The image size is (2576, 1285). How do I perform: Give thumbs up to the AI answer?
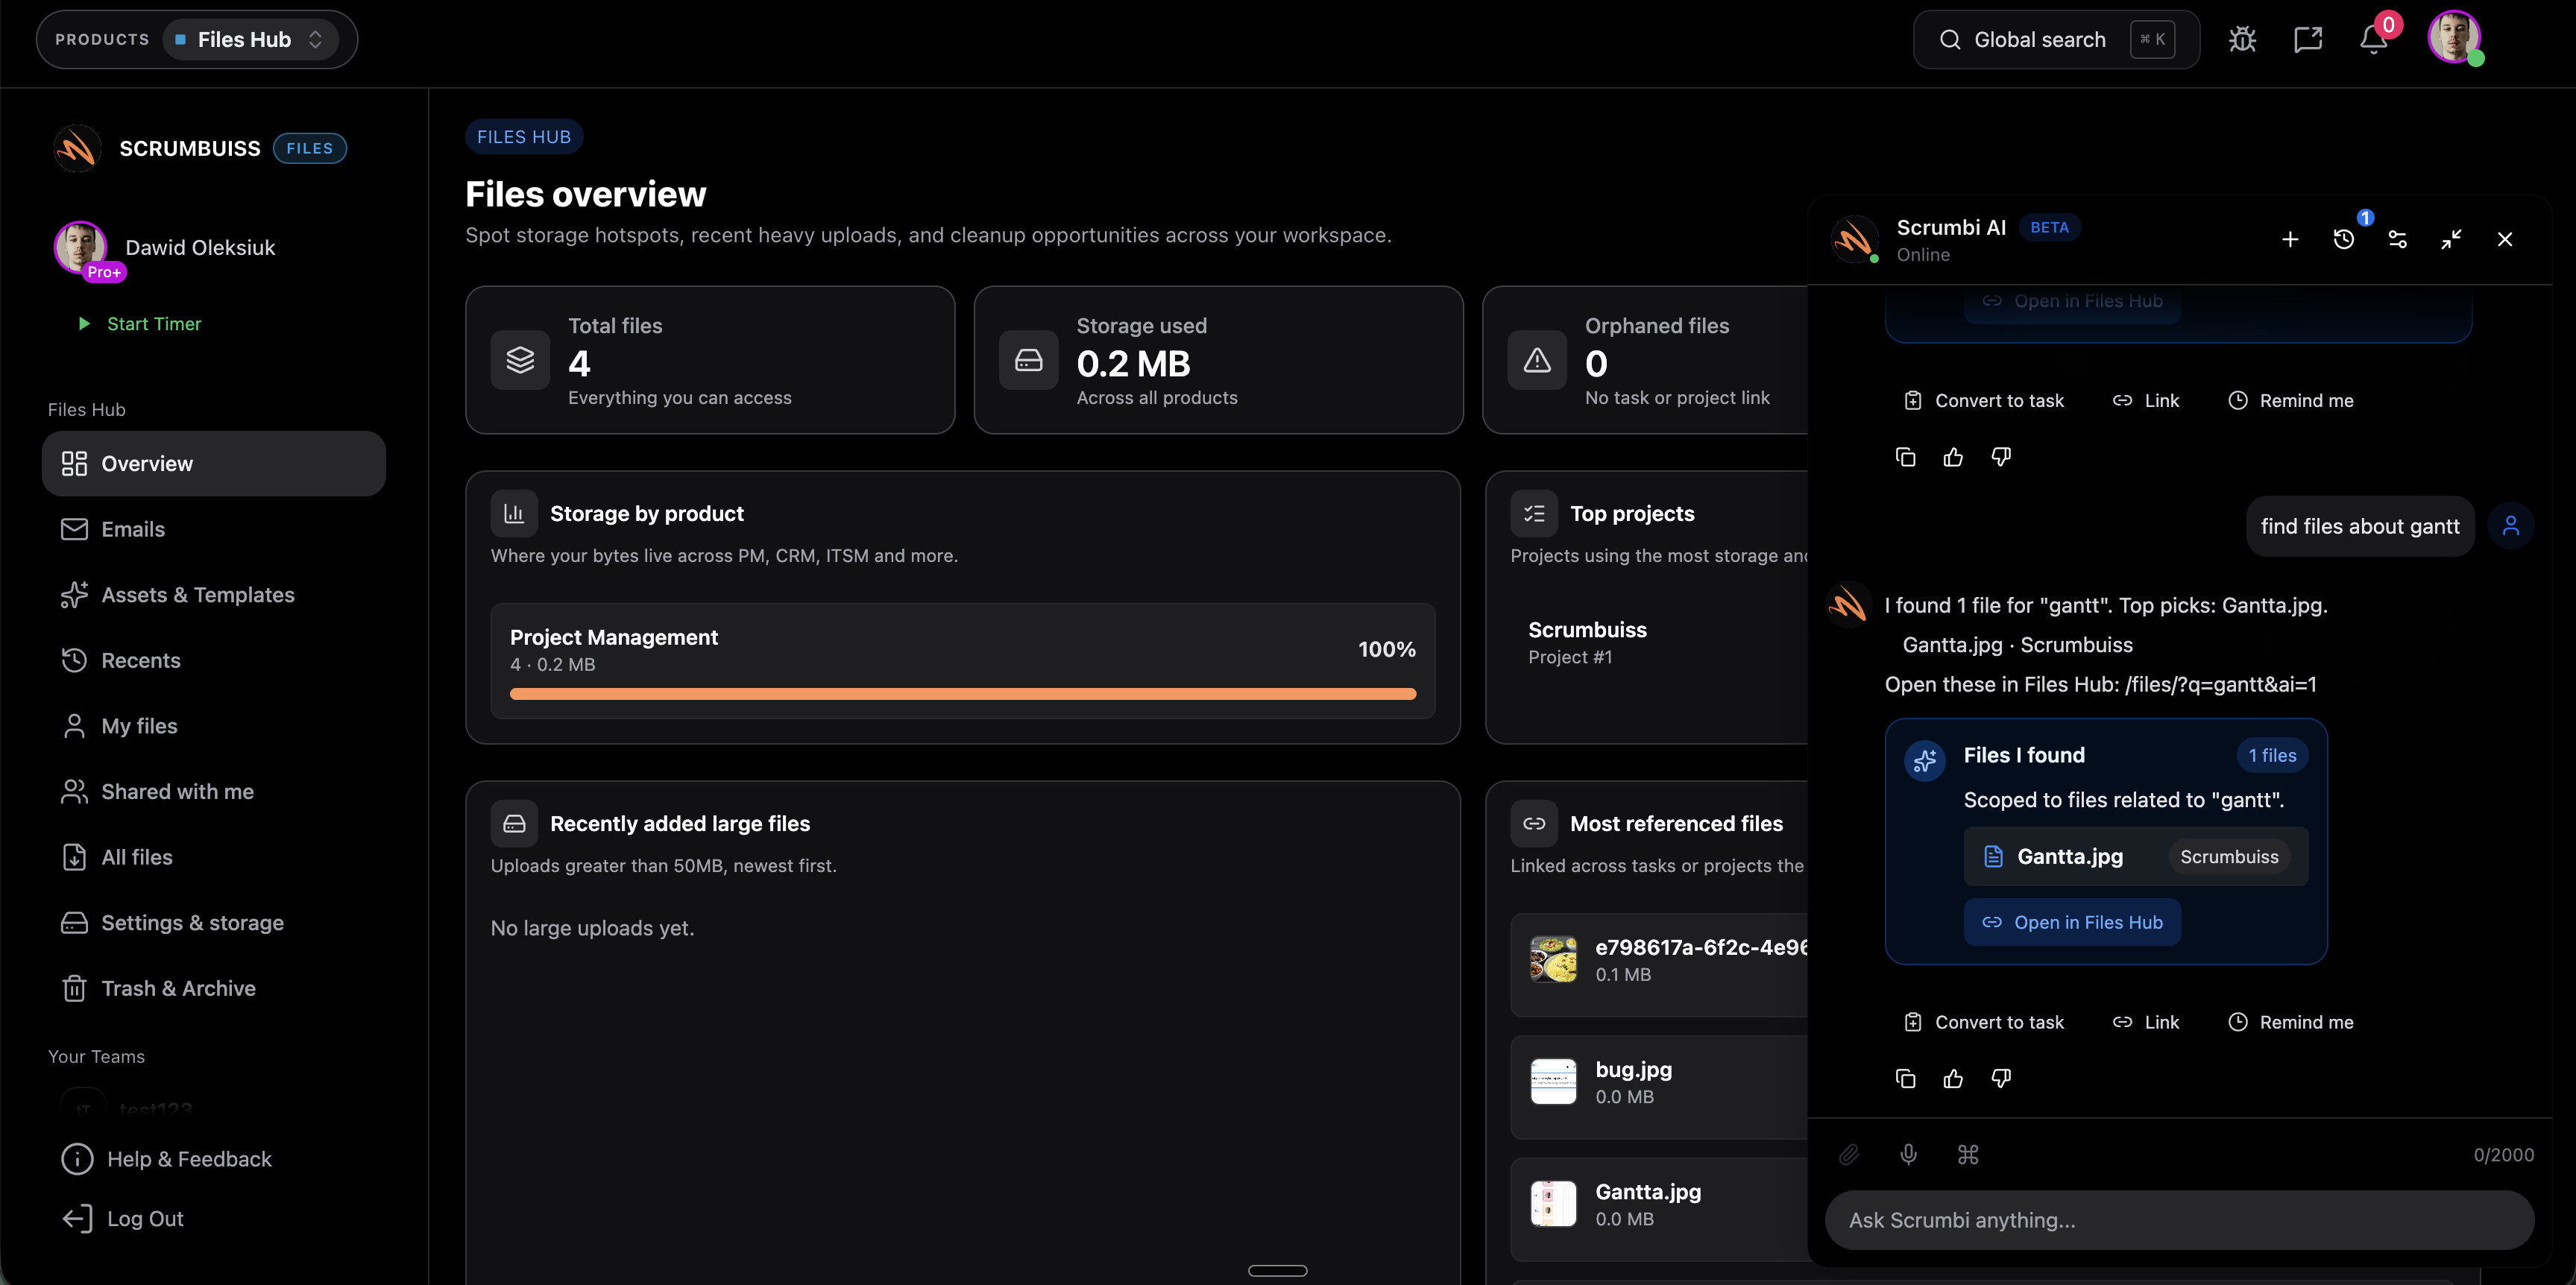(x=1952, y=1078)
